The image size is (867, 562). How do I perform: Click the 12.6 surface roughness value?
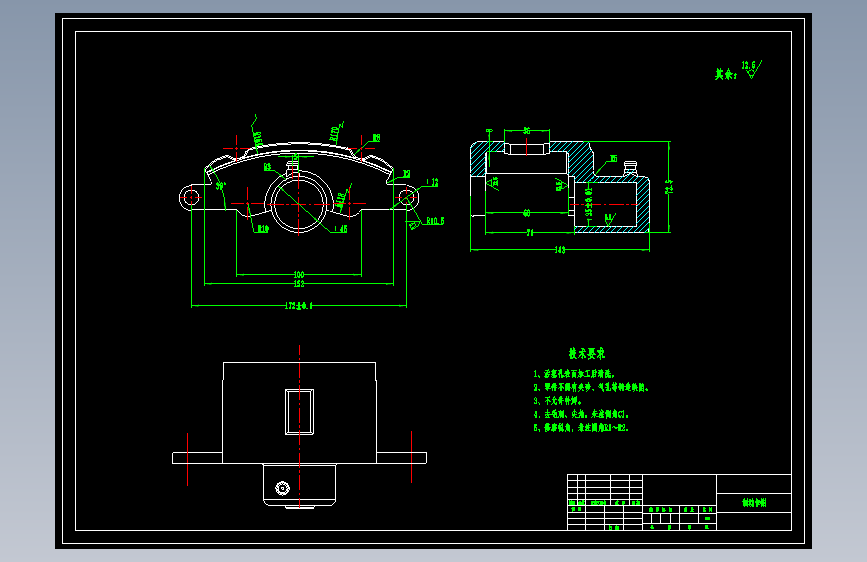pos(748,66)
